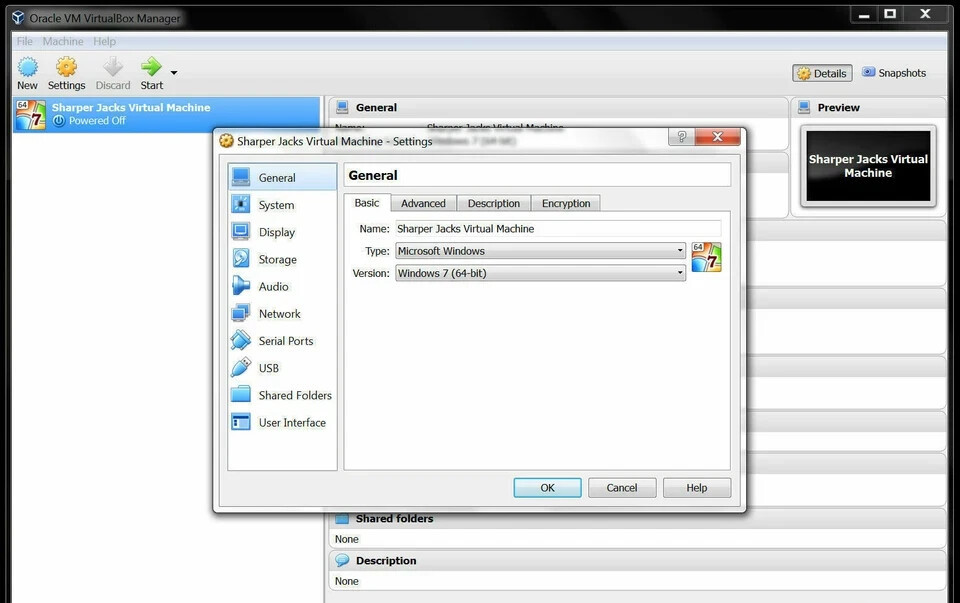This screenshot has width=960, height=603.
Task: Select the USB category icon
Action: coord(241,367)
